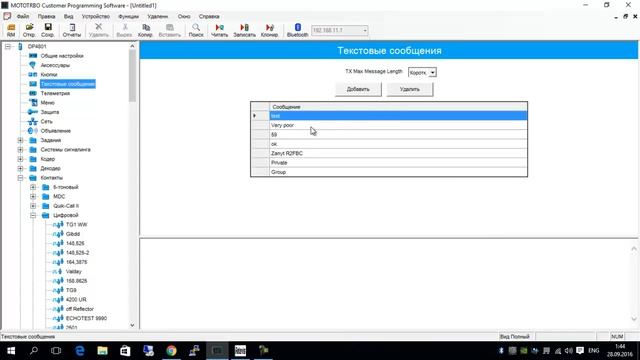Expand the MDC folder

tap(33, 197)
